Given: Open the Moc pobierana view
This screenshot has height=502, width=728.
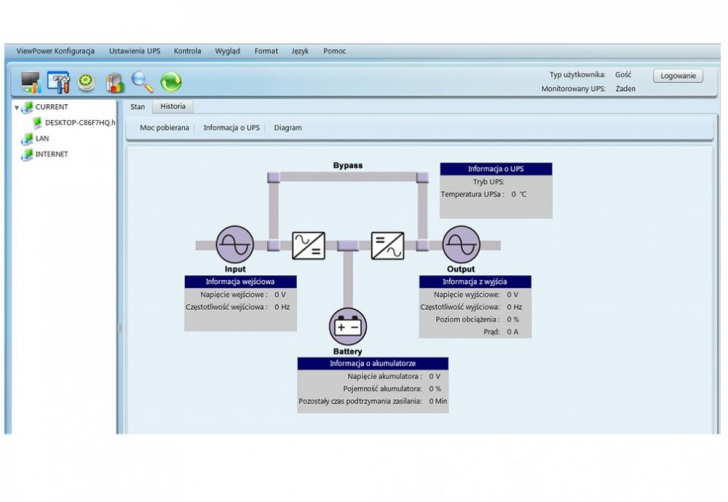Looking at the screenshot, I should point(164,128).
